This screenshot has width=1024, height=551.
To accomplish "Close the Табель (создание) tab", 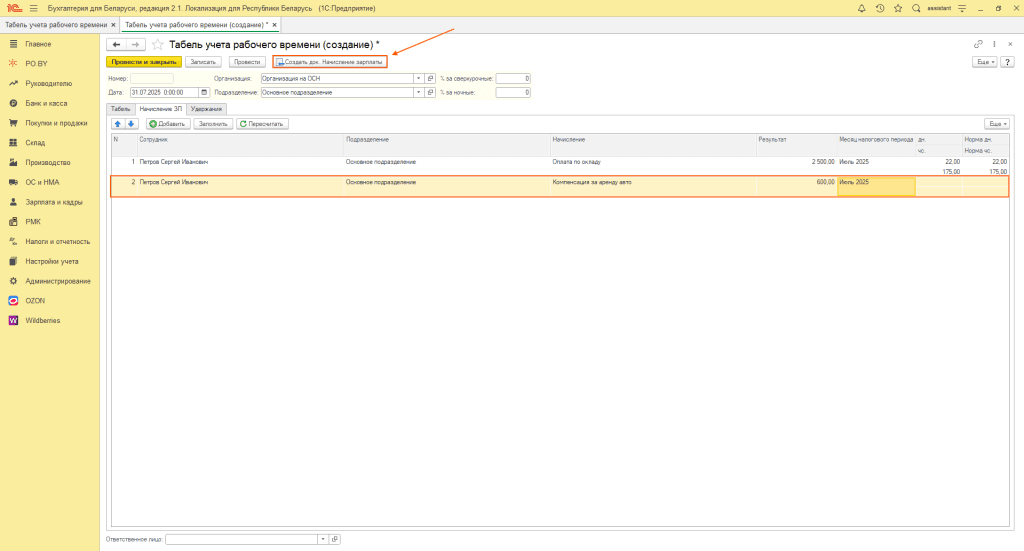I will pos(275,25).
